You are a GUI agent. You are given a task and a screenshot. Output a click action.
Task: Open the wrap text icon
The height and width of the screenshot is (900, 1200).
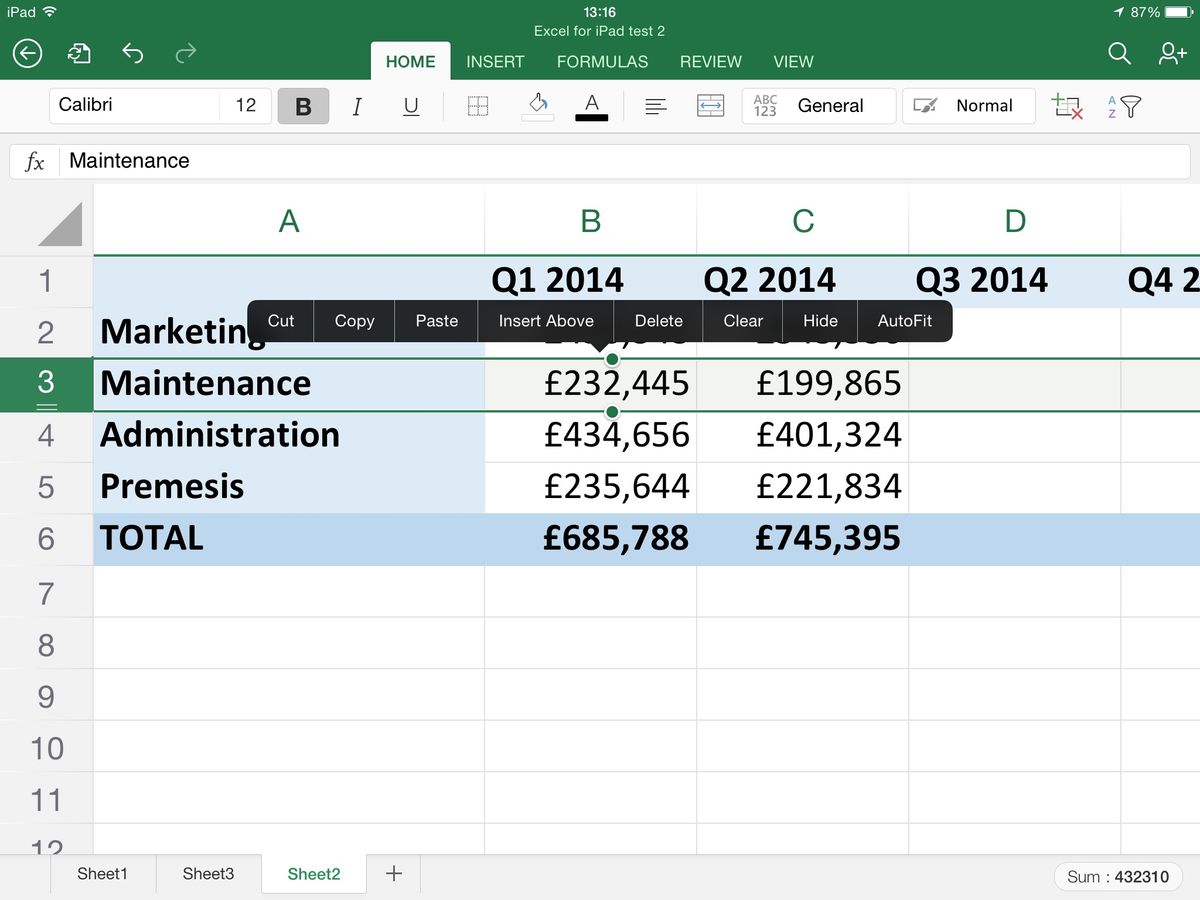[x=710, y=106]
